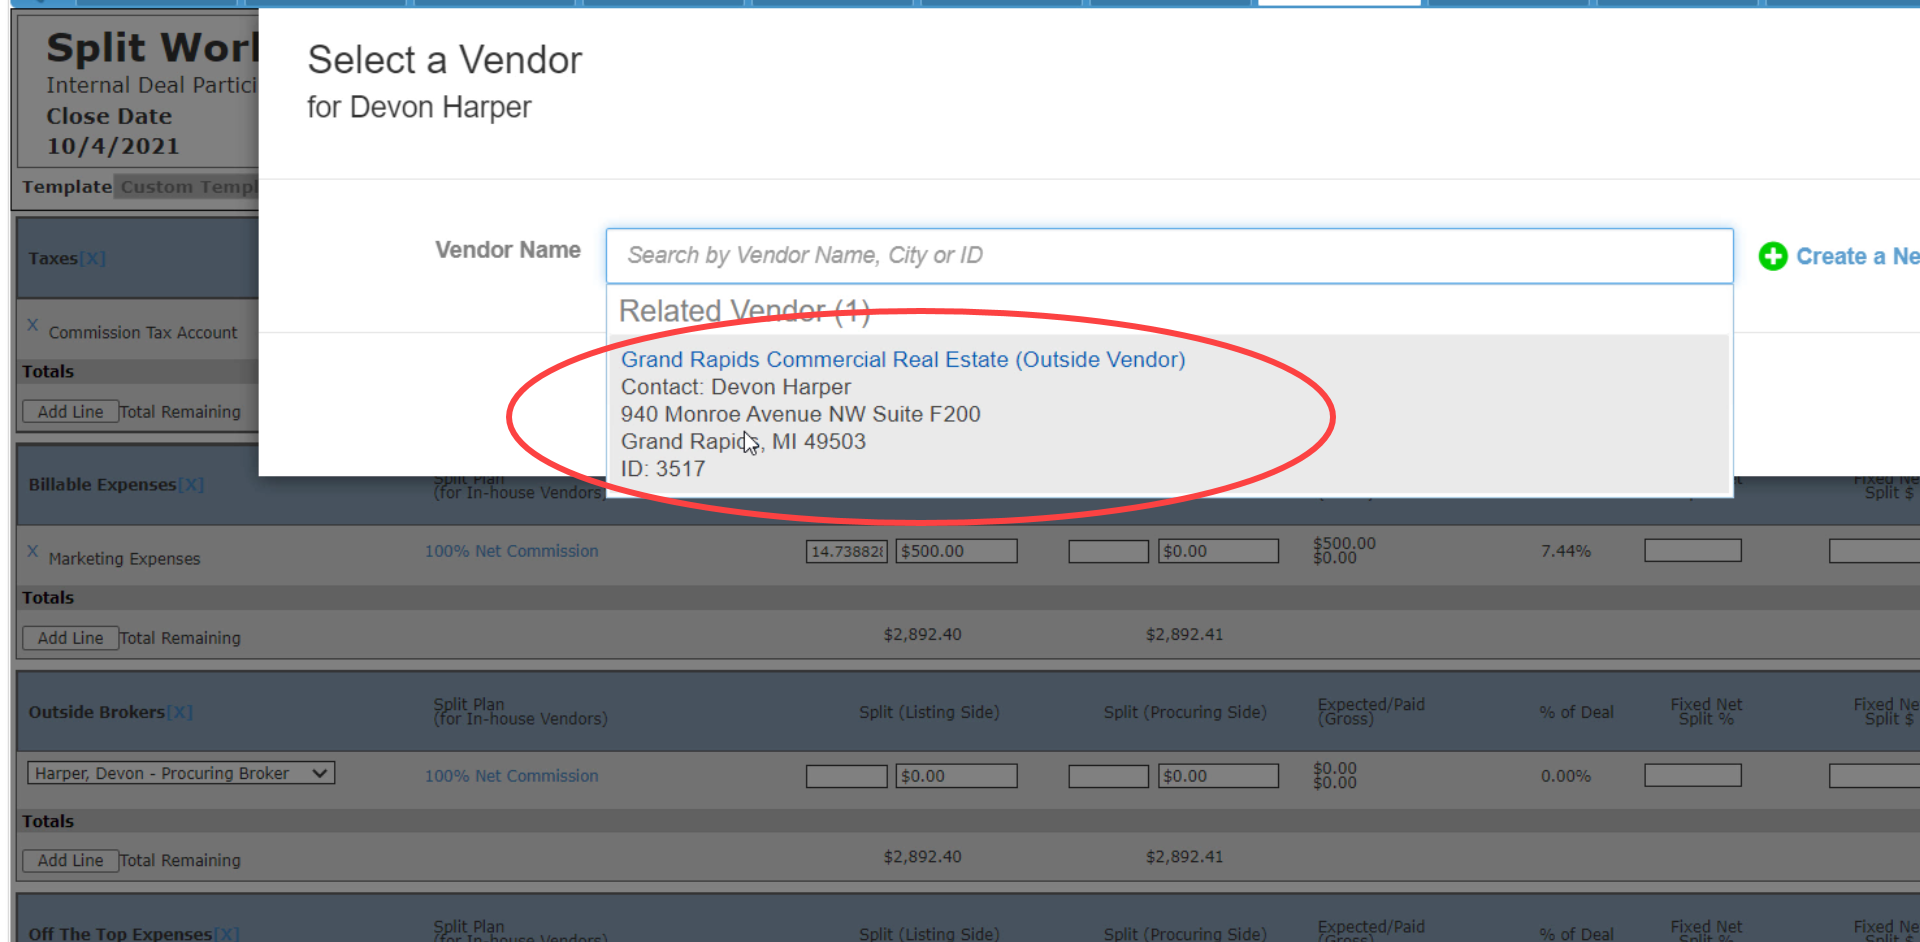This screenshot has height=942, width=1920.
Task: Click the $500.00 listing side amount field
Action: [956, 551]
